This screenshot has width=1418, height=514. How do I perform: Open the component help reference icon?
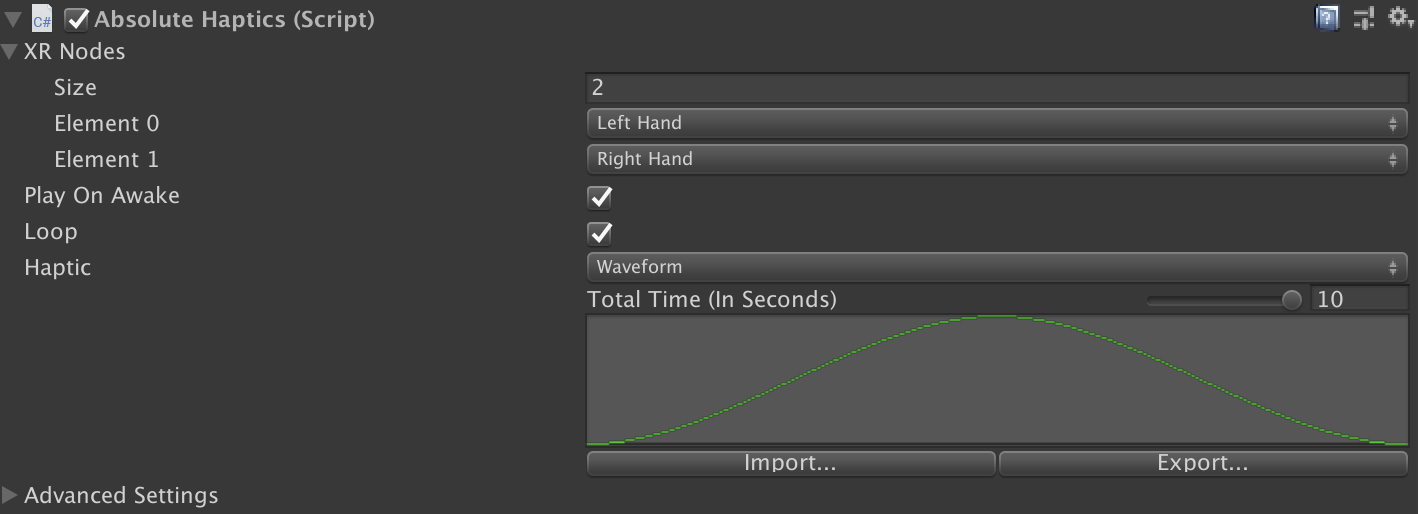pyautogui.click(x=1327, y=18)
